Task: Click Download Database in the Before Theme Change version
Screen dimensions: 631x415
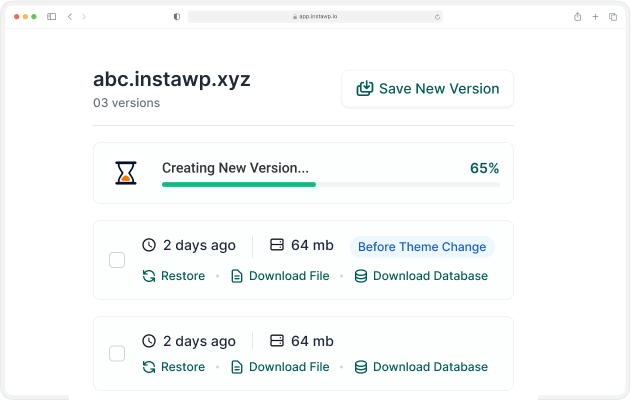Action: click(421, 276)
